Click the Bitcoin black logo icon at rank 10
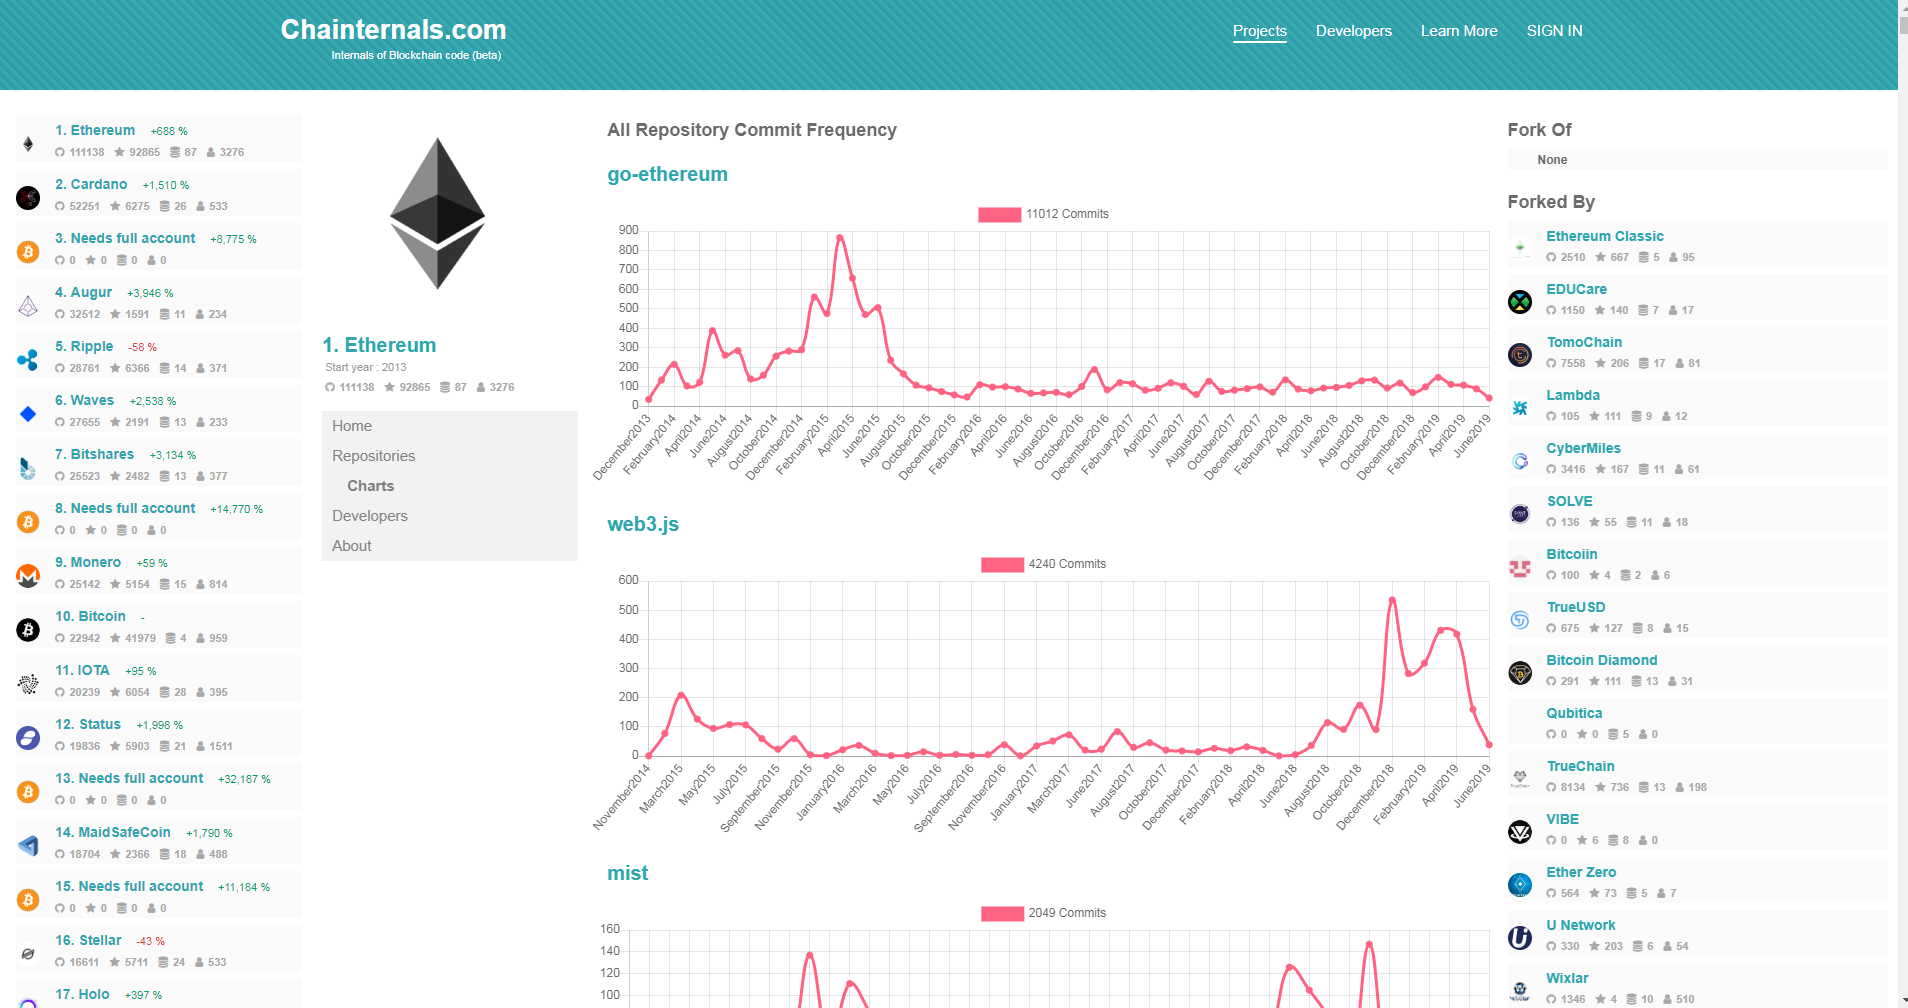 pos(28,630)
